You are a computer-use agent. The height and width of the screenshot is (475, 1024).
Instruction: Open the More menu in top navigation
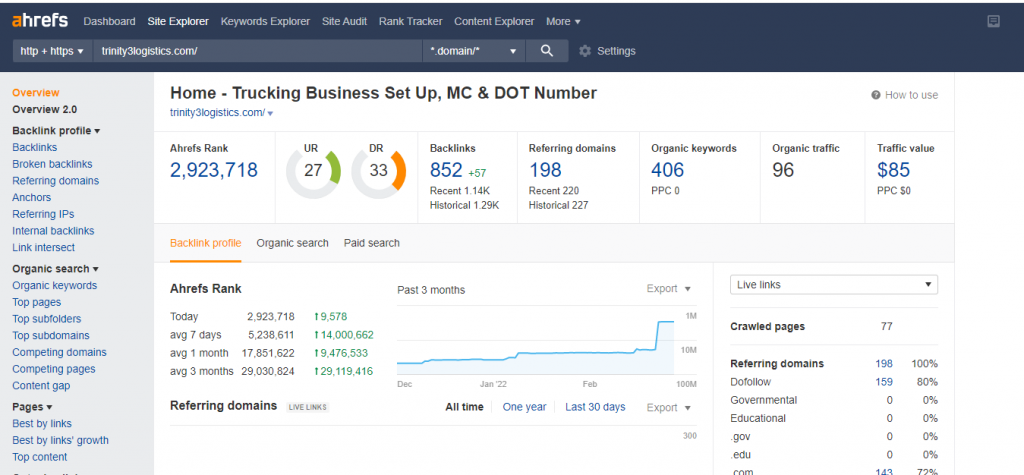[563, 21]
